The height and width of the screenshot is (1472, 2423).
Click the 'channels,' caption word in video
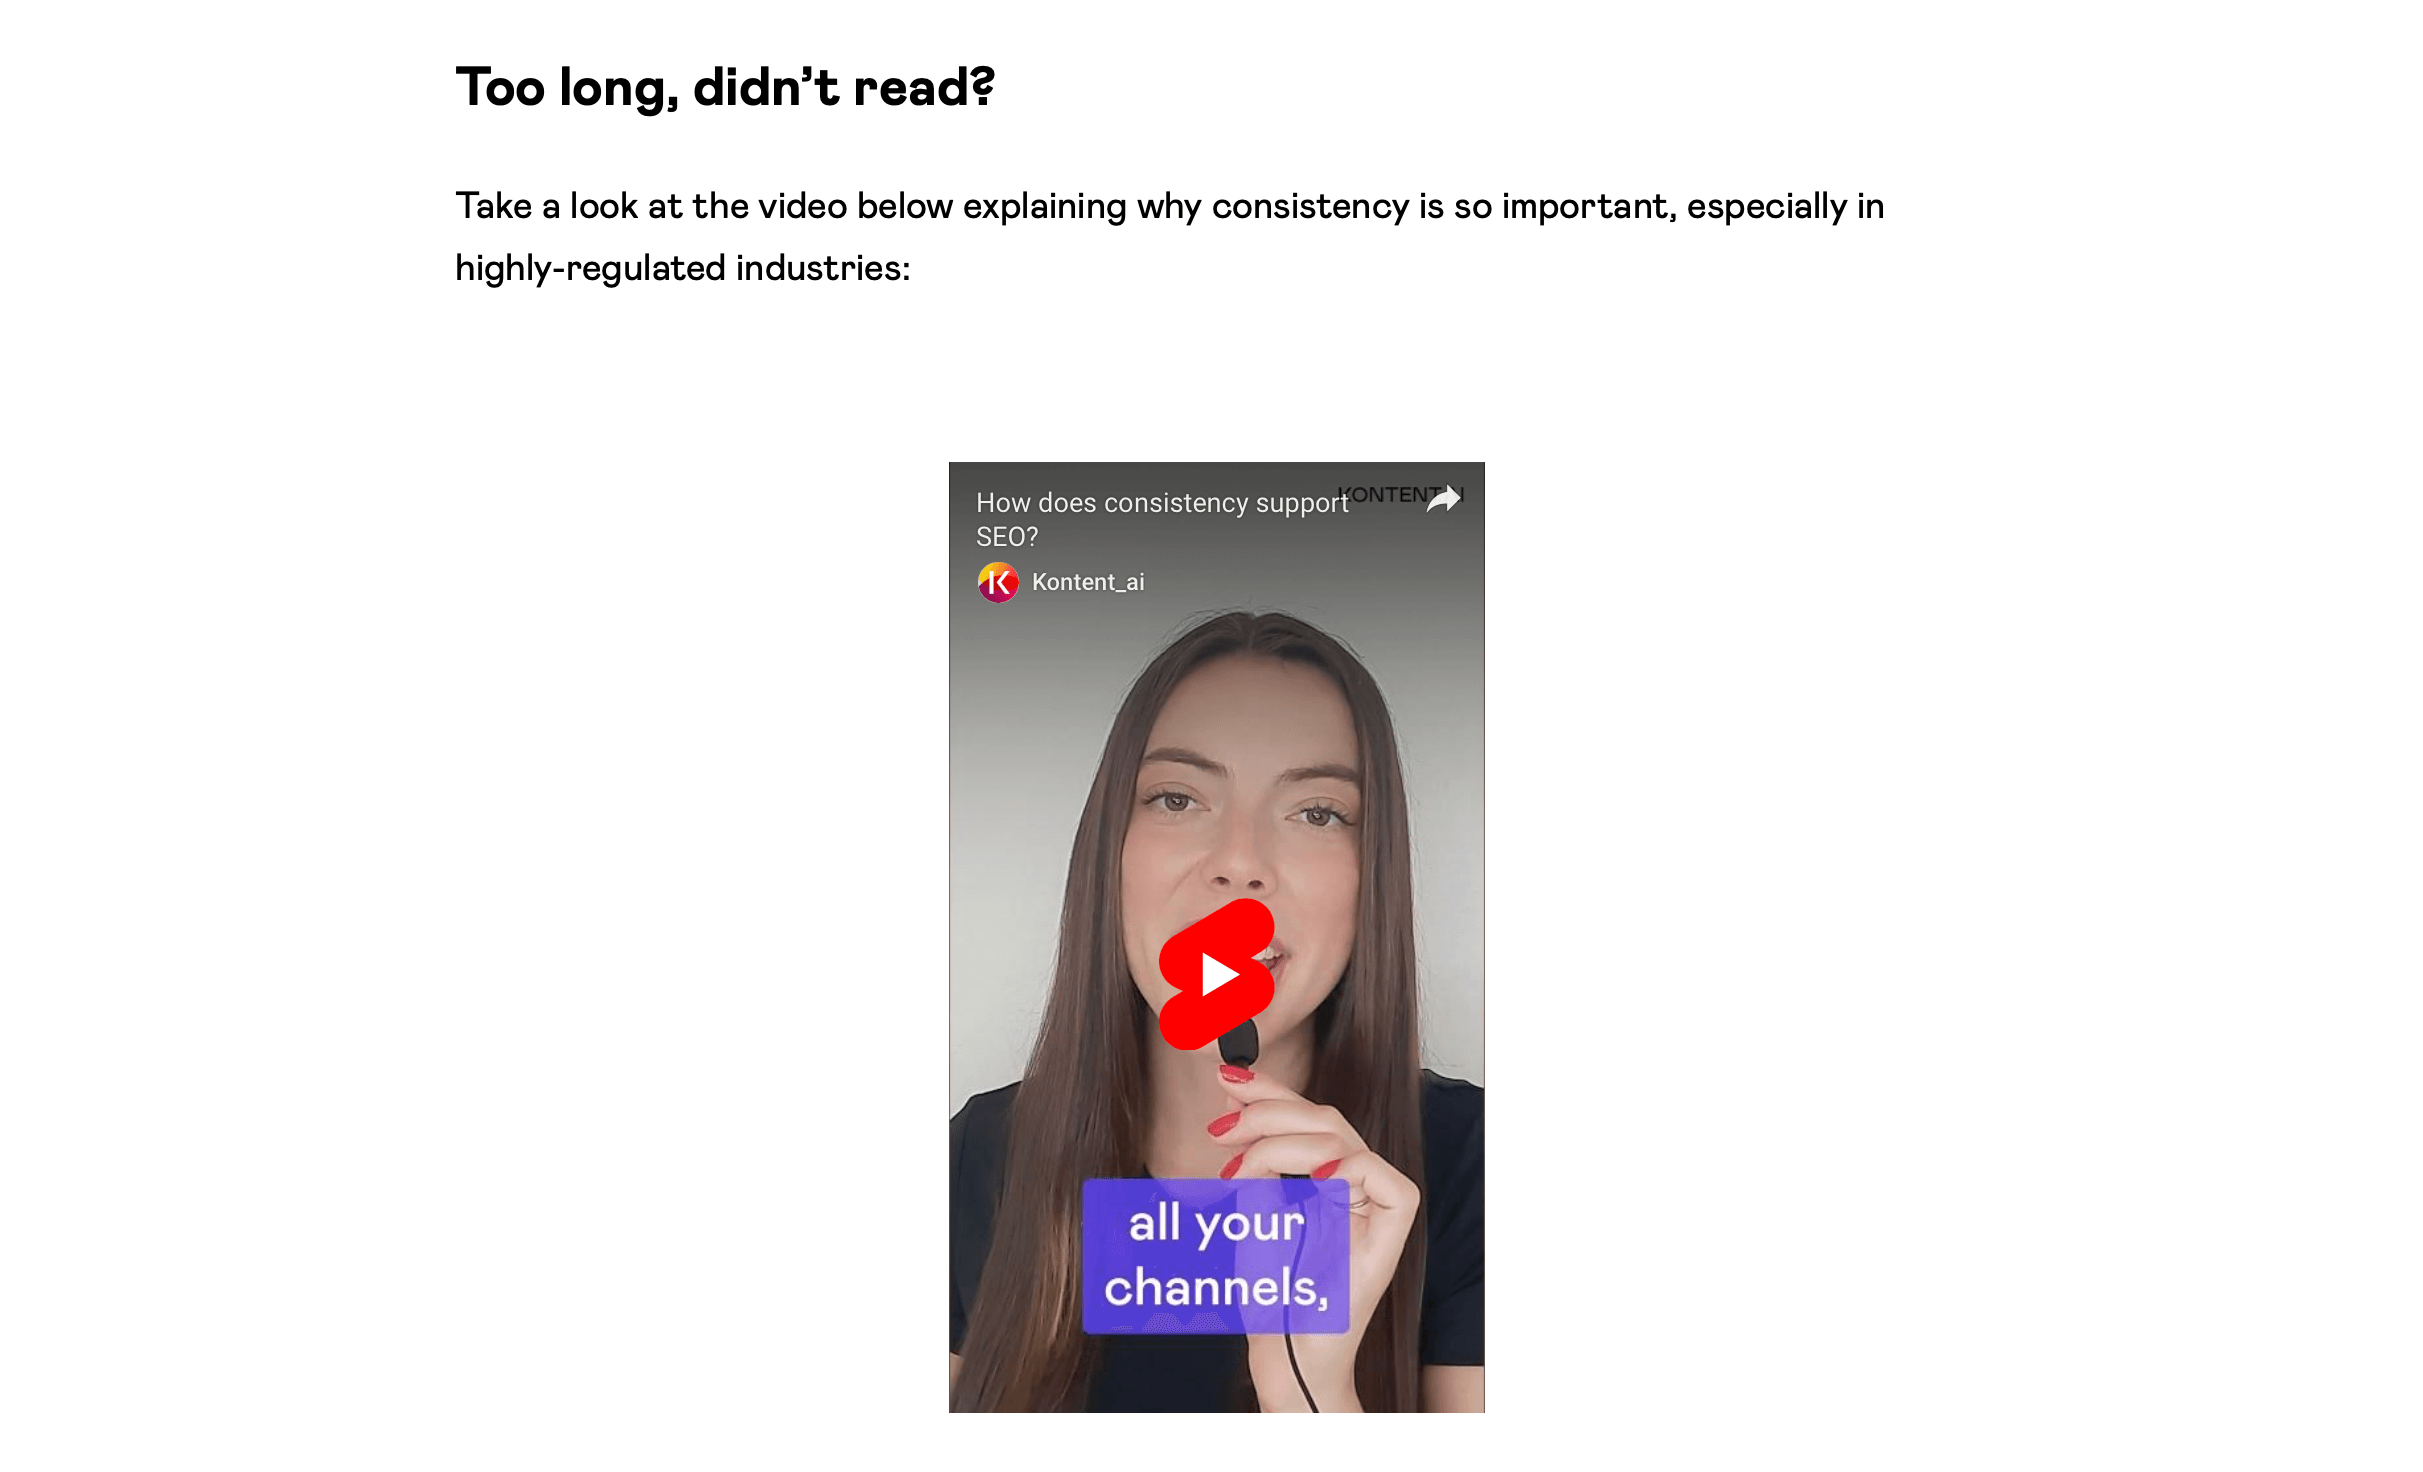pos(1216,1287)
